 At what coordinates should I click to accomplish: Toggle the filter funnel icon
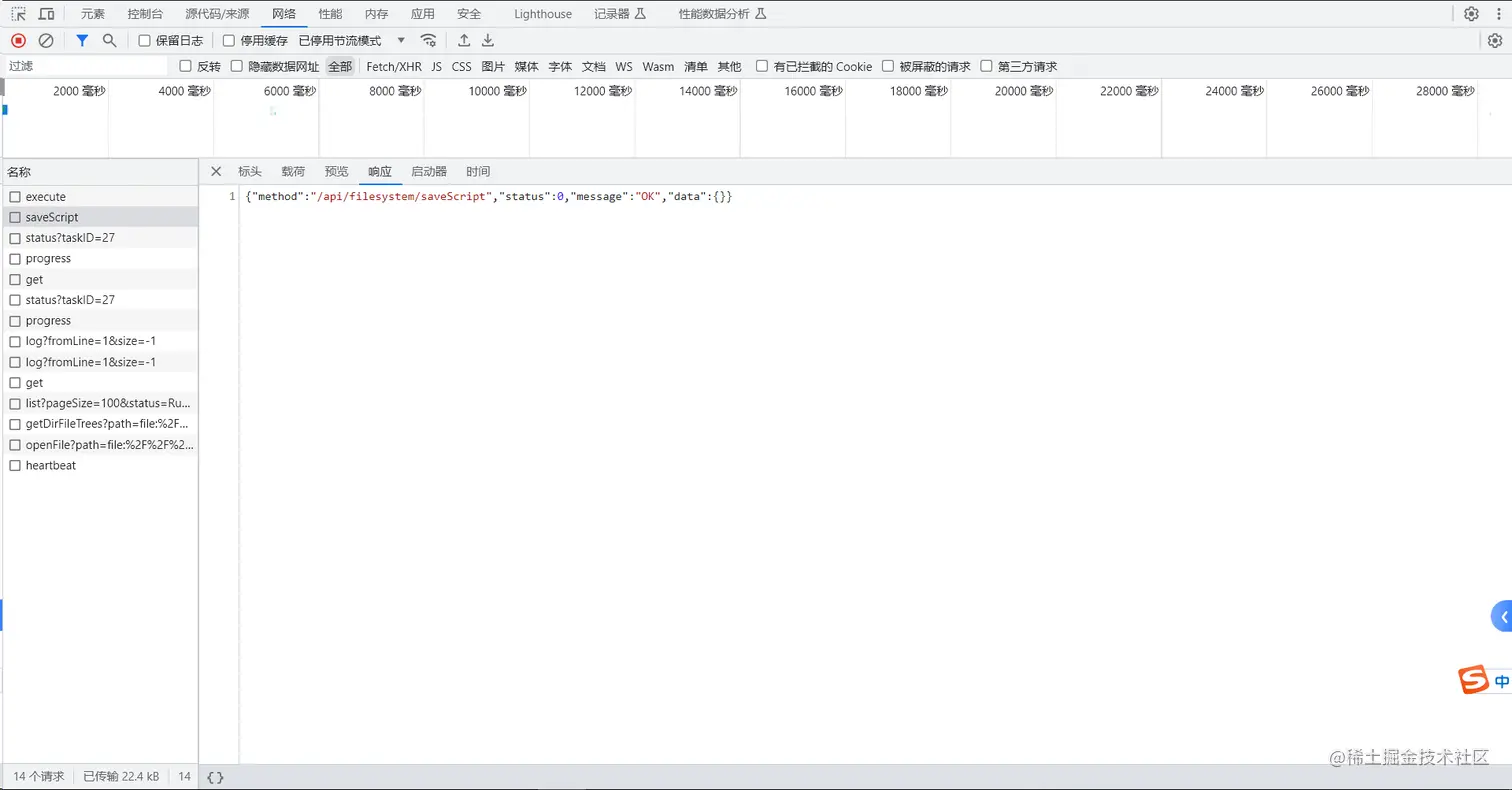[x=83, y=40]
